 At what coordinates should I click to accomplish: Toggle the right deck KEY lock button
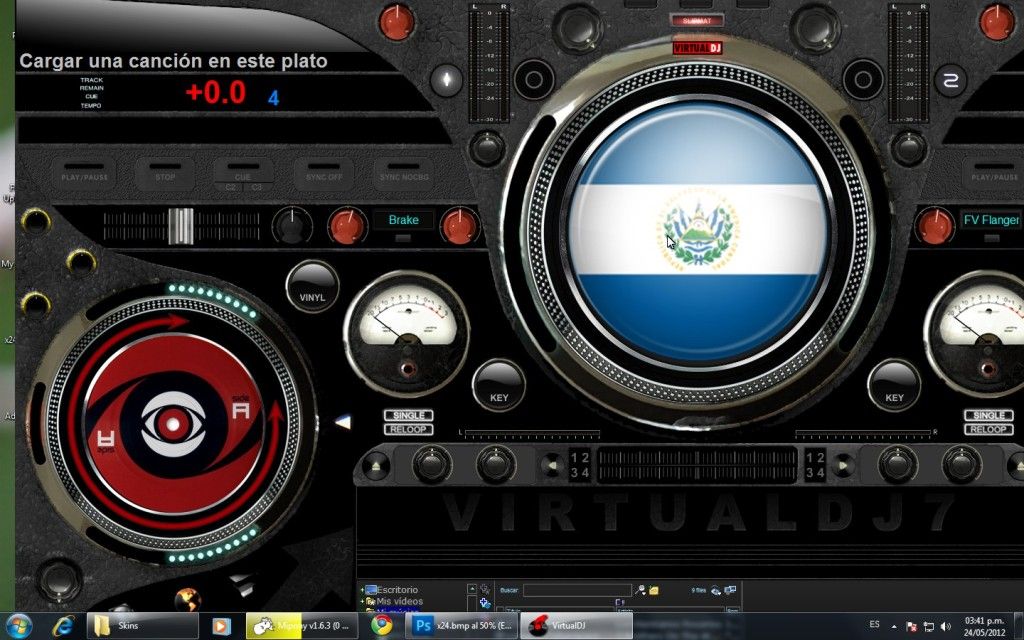coord(894,385)
